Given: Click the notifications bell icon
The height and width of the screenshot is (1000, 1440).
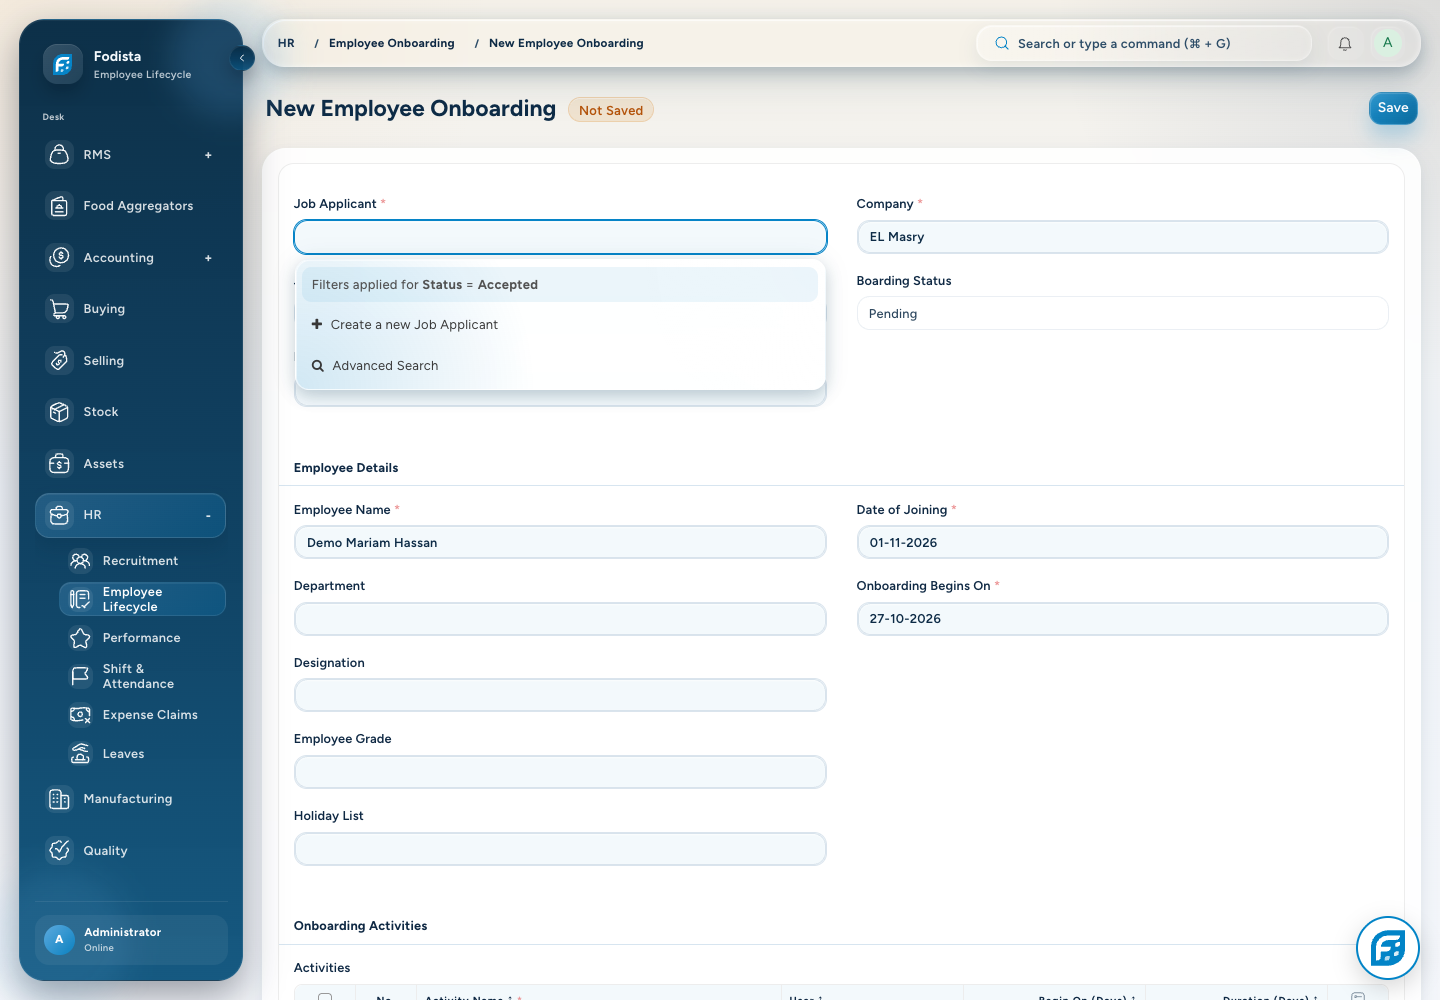Looking at the screenshot, I should (1345, 44).
